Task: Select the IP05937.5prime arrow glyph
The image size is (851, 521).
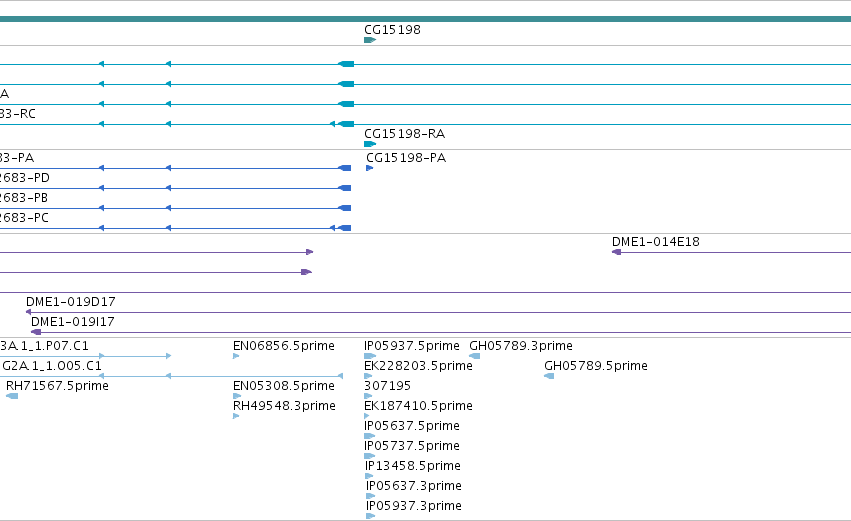Action: 370,357
